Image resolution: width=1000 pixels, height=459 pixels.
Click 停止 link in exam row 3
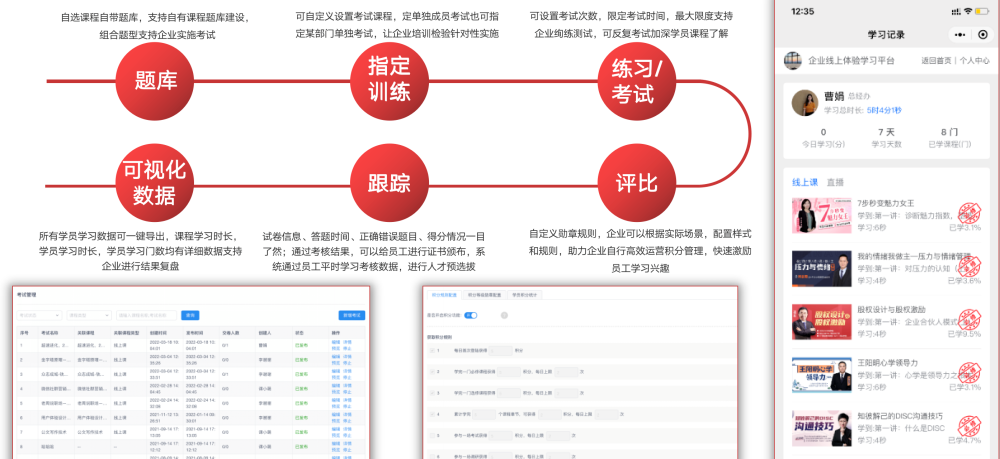pos(347,377)
